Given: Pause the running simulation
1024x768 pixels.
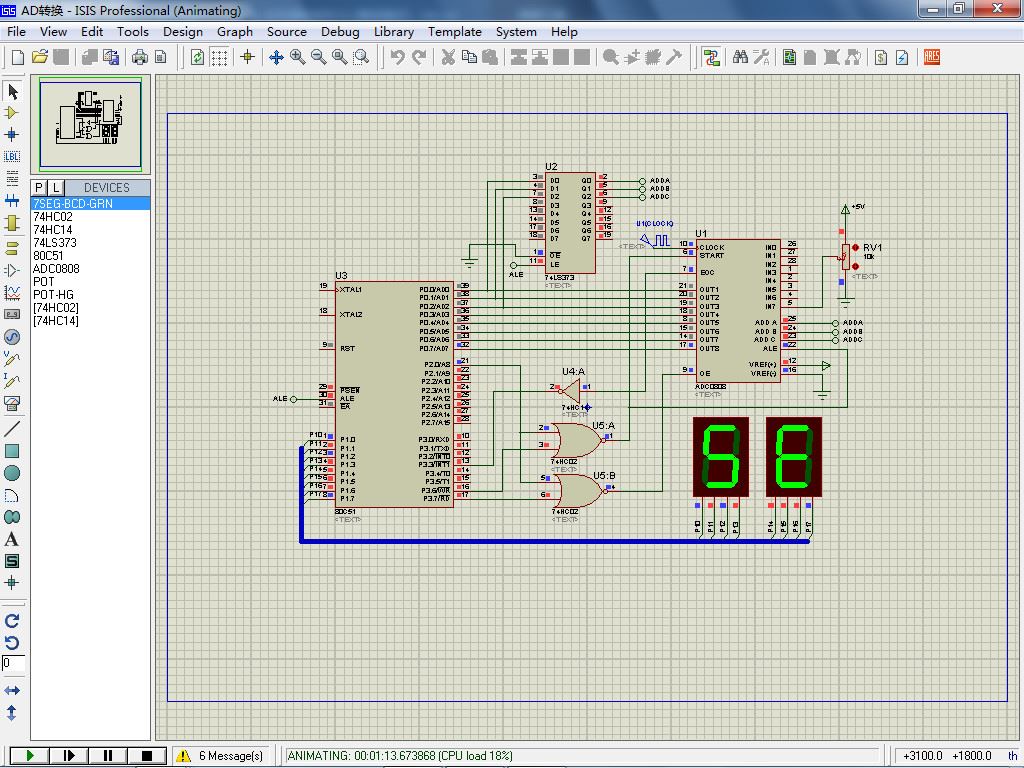Looking at the screenshot, I should tap(108, 756).
